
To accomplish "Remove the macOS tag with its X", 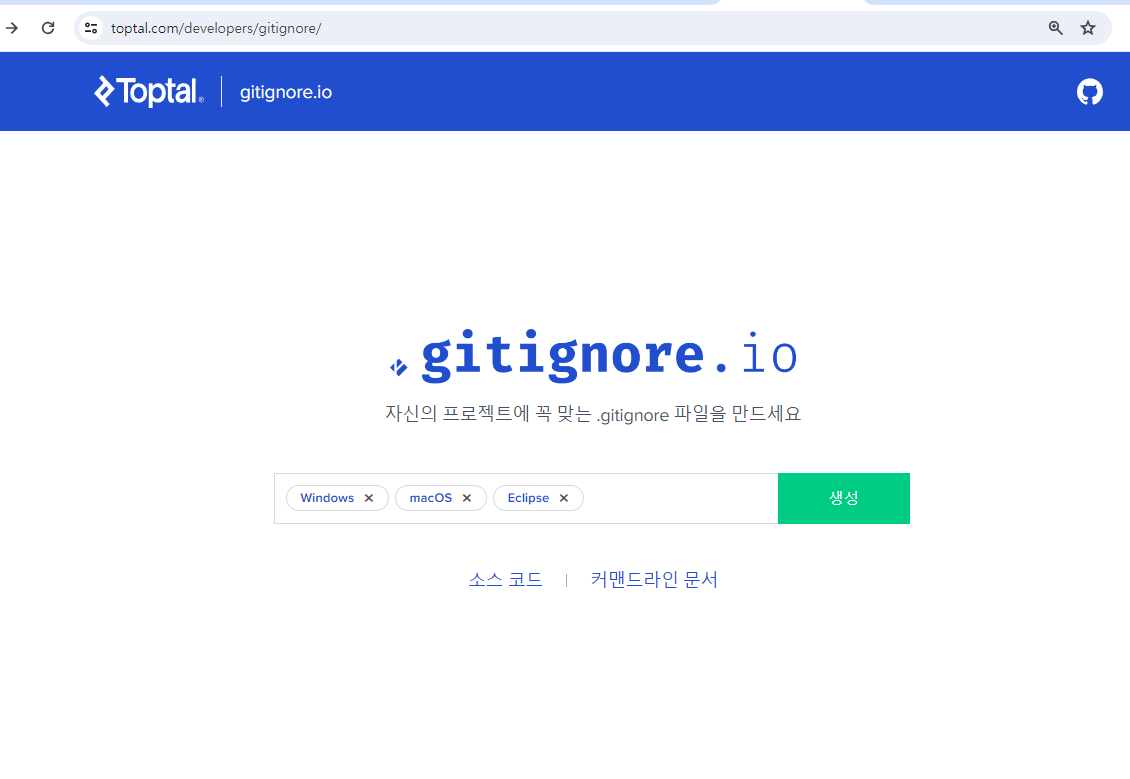I will coord(467,498).
